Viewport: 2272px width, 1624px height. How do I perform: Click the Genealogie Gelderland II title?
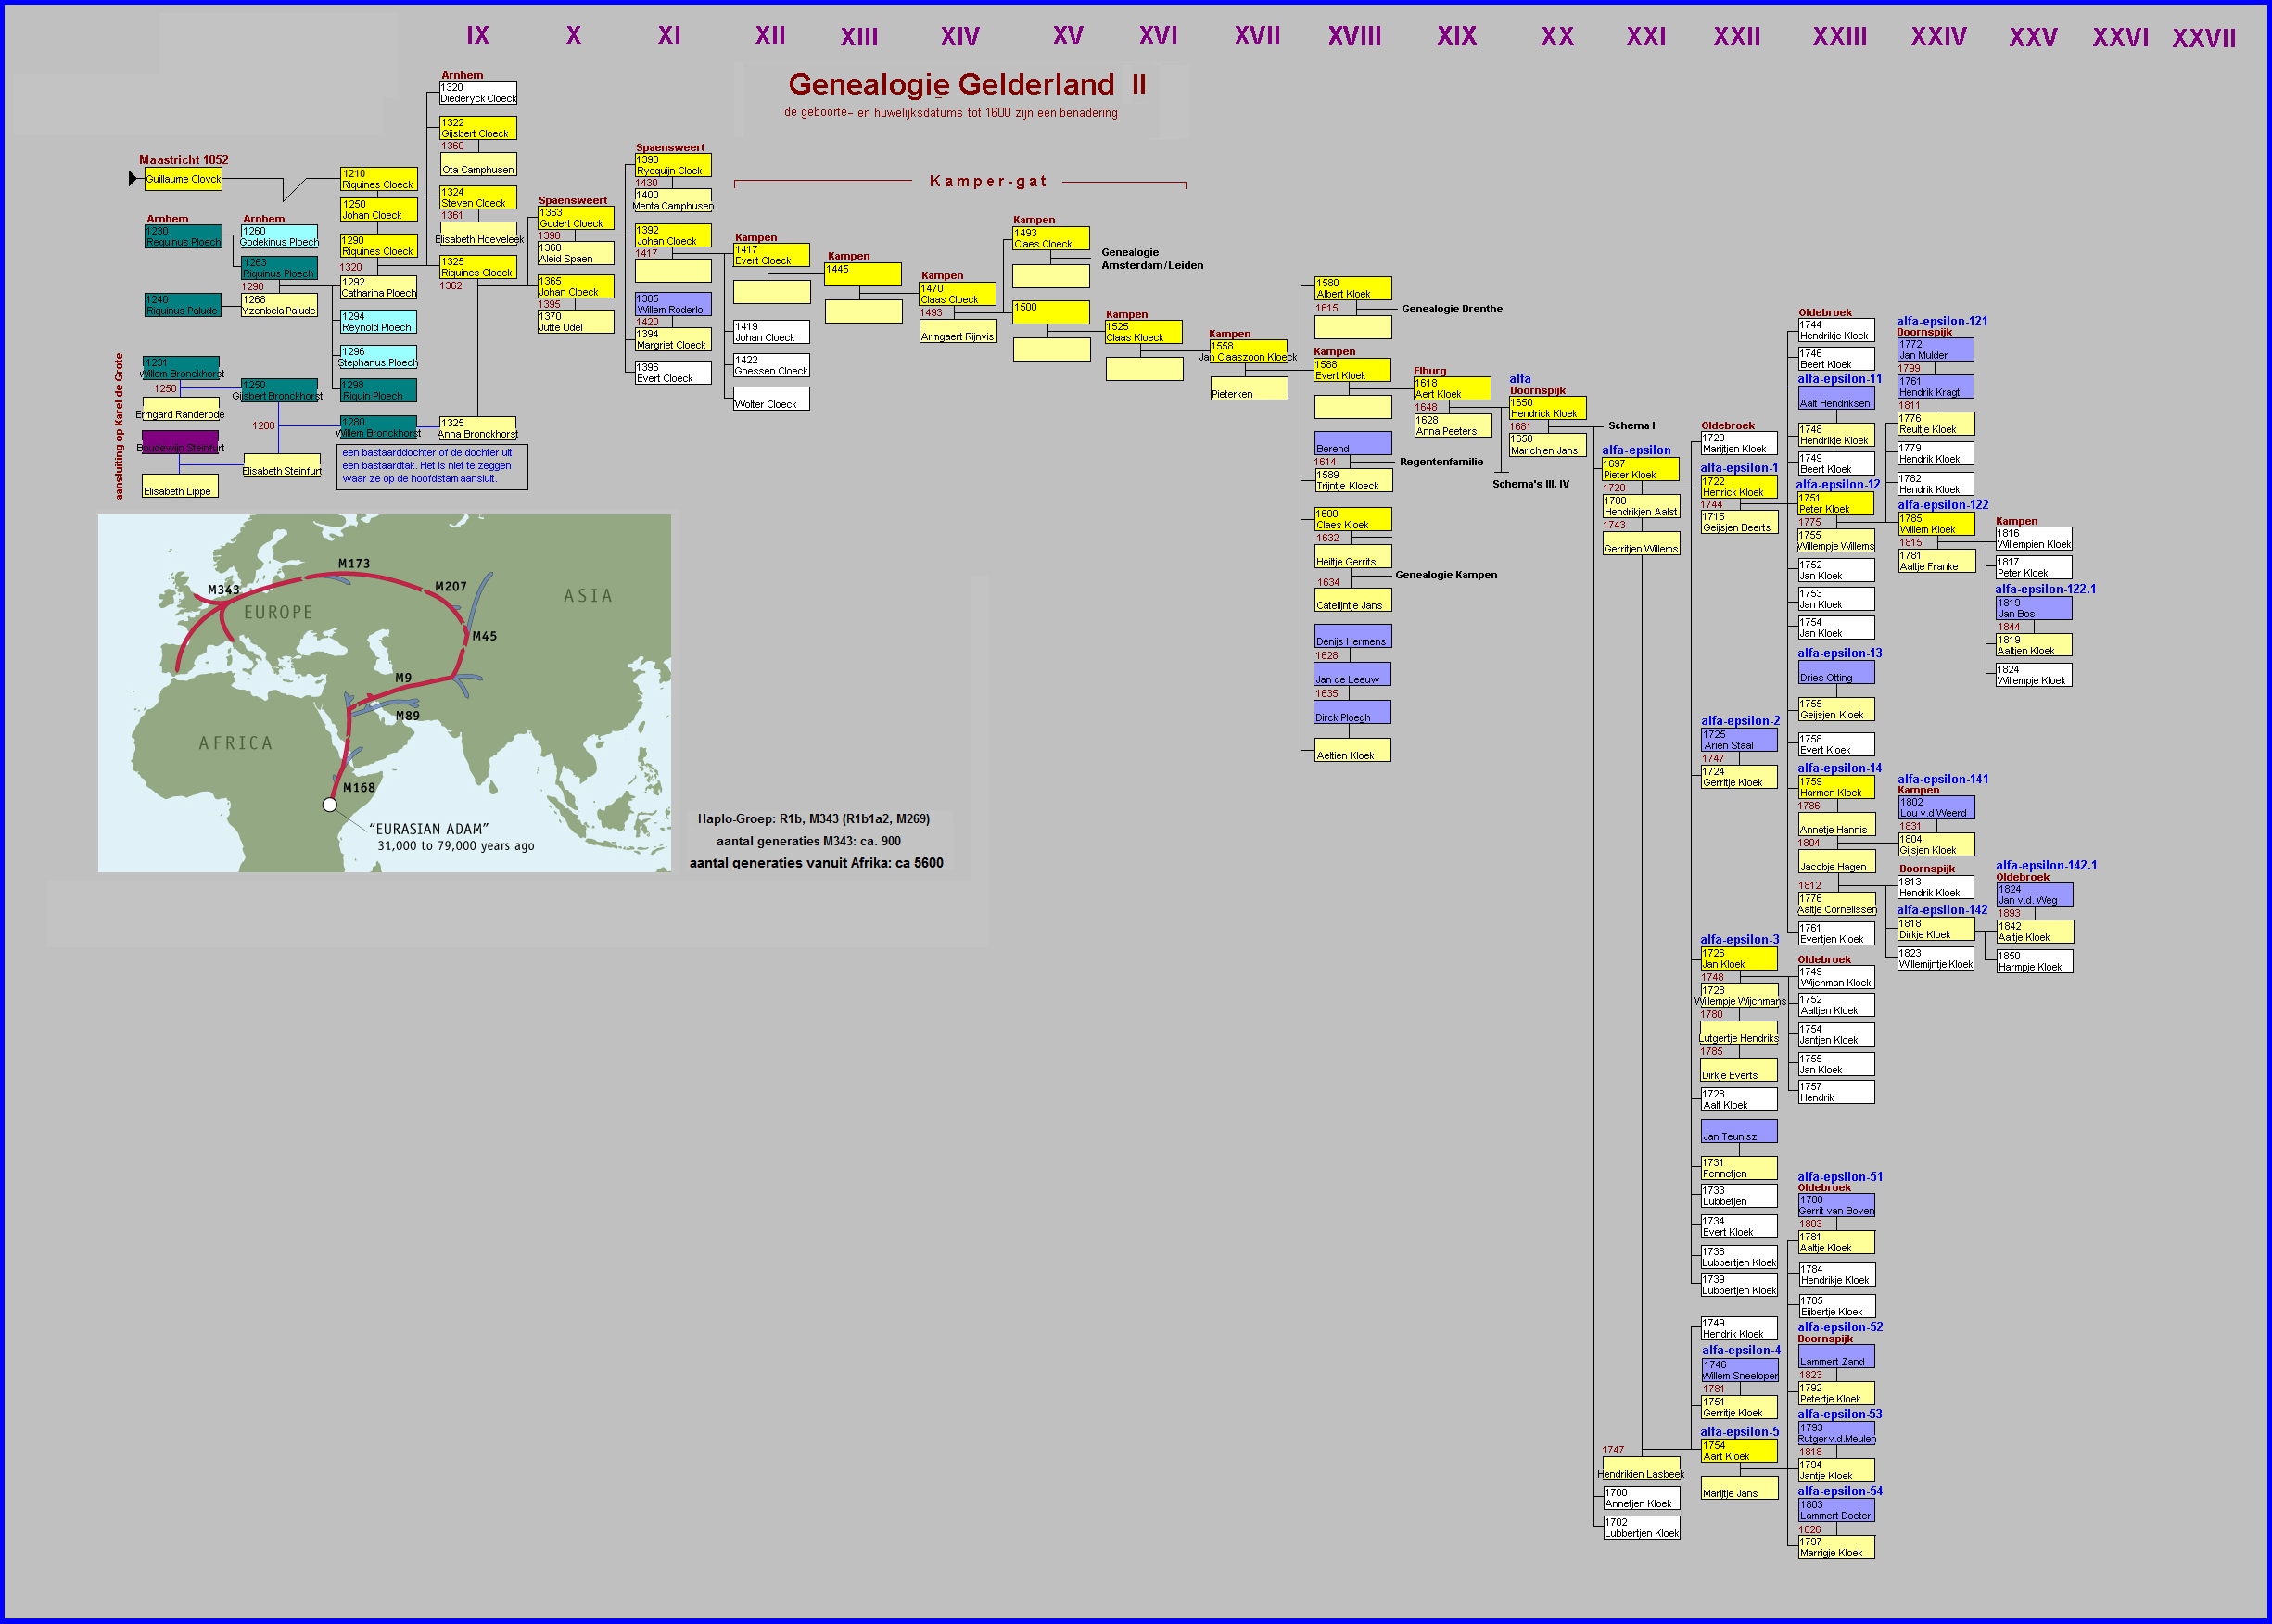click(966, 85)
